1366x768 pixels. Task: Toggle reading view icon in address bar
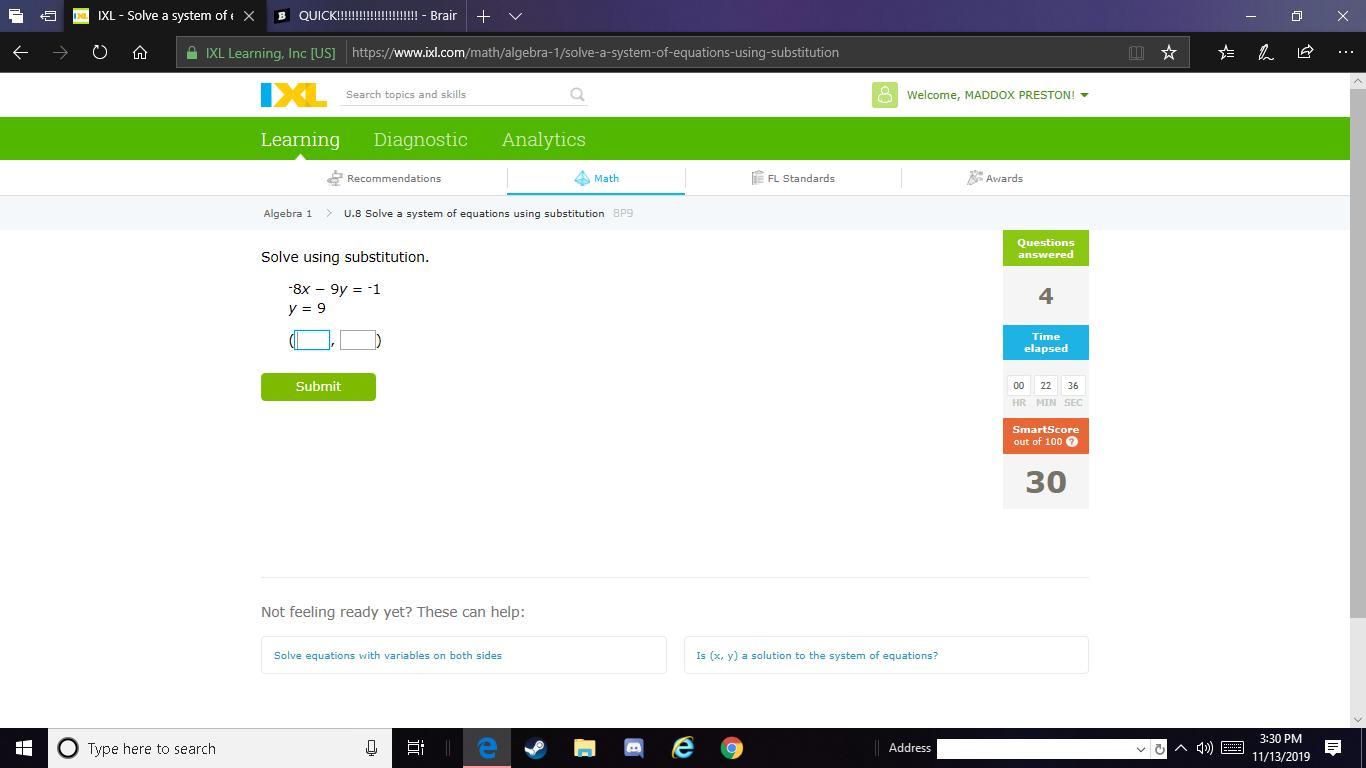pyautogui.click(x=1136, y=52)
